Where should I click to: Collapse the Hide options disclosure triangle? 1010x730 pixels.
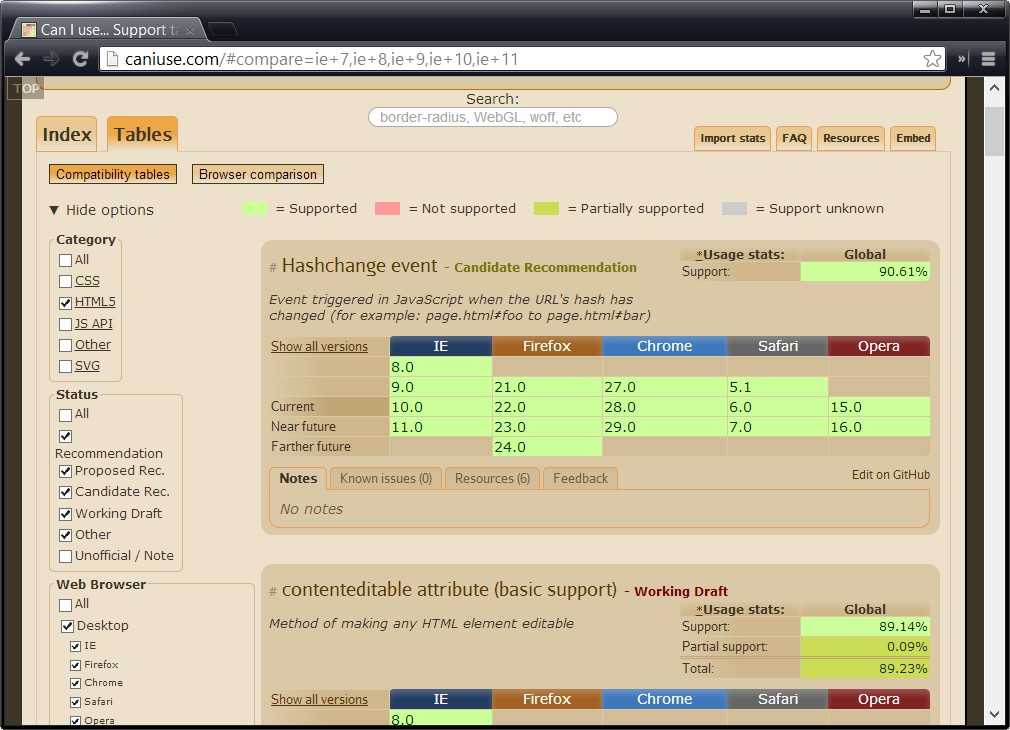click(54, 210)
